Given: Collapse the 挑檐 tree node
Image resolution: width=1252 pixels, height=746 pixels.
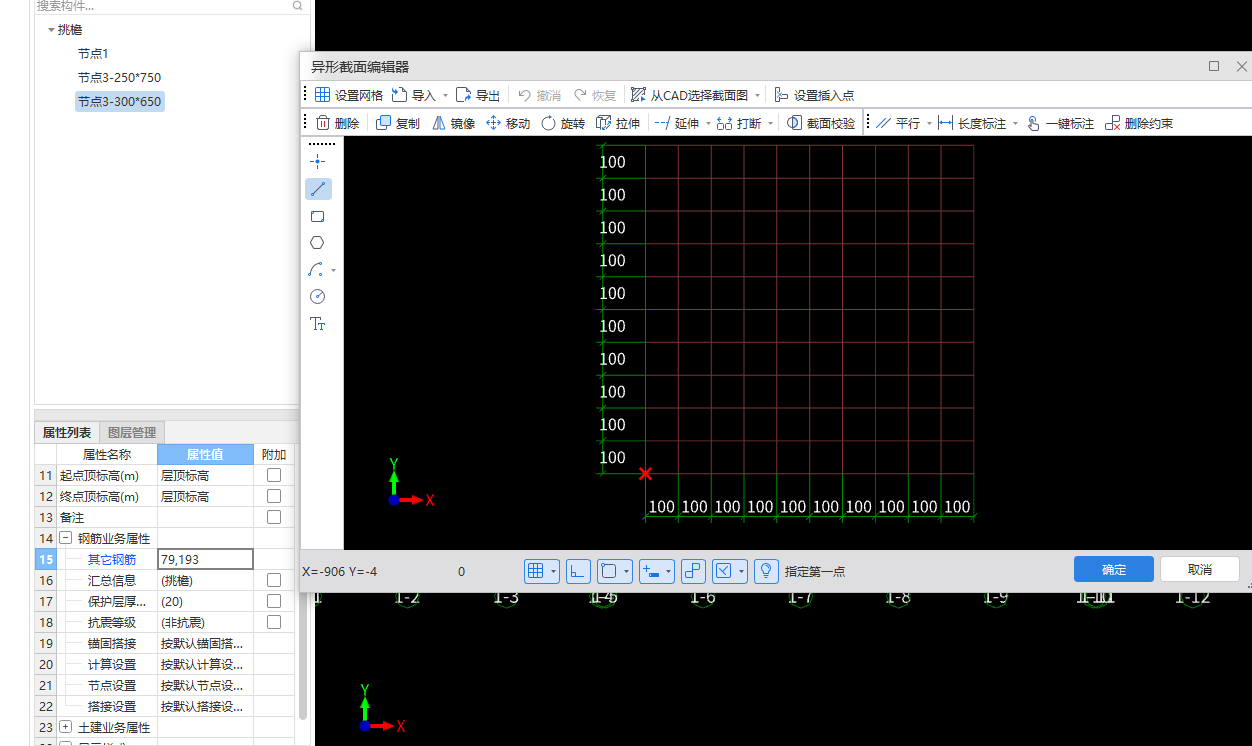Looking at the screenshot, I should coord(51,30).
